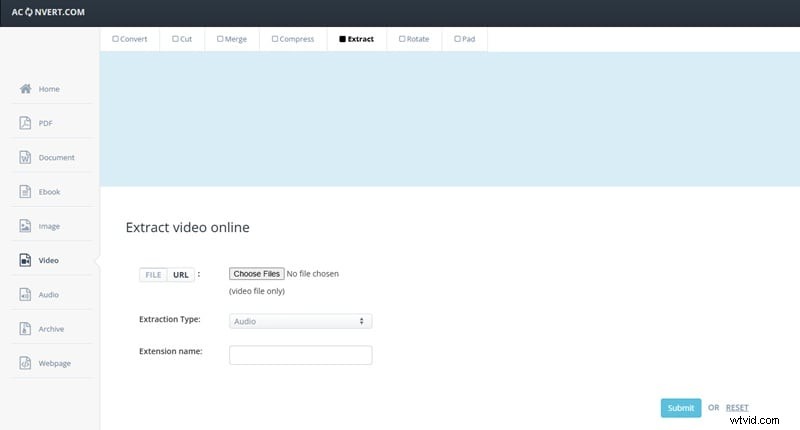Click the blue Submit button
800x430 pixels.
pyautogui.click(x=680, y=408)
